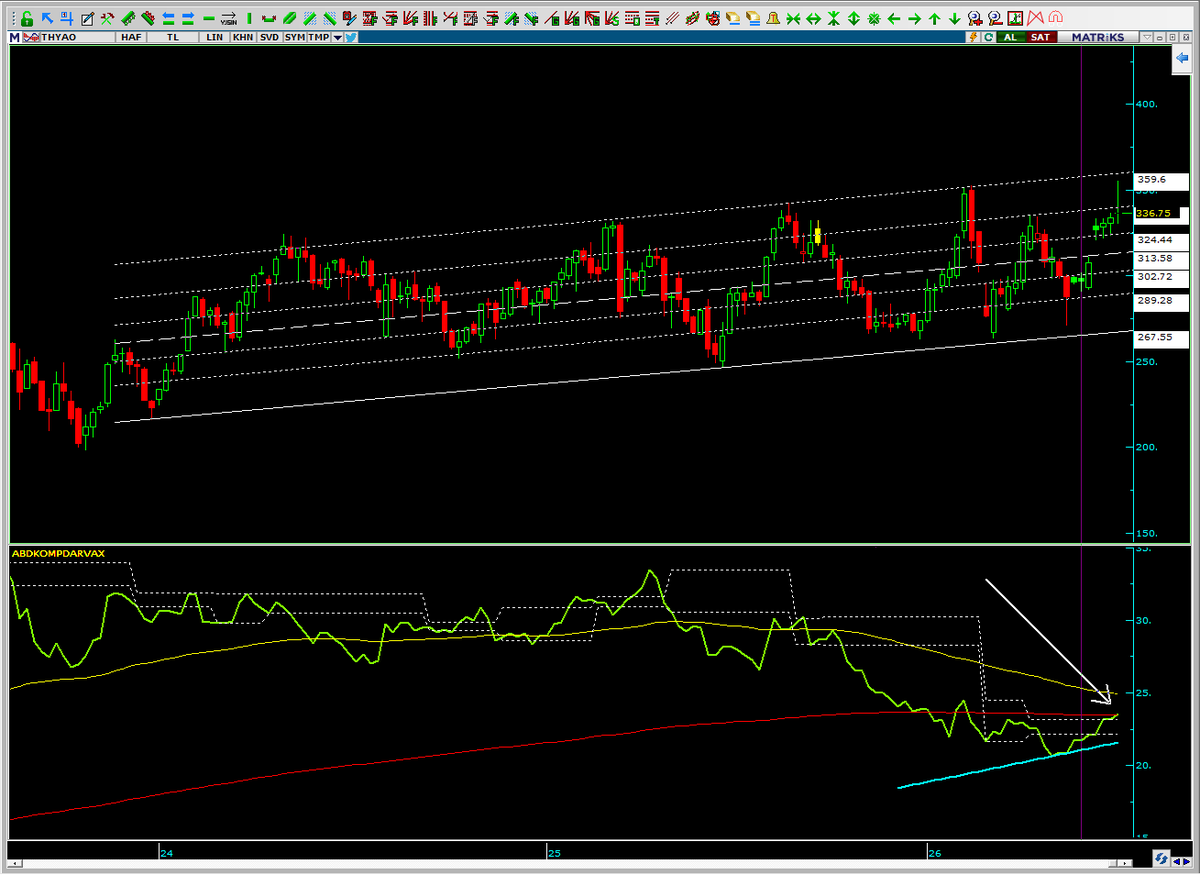Screen dimensions: 1200x875
Task: Click the green AL buy button
Action: point(1010,37)
